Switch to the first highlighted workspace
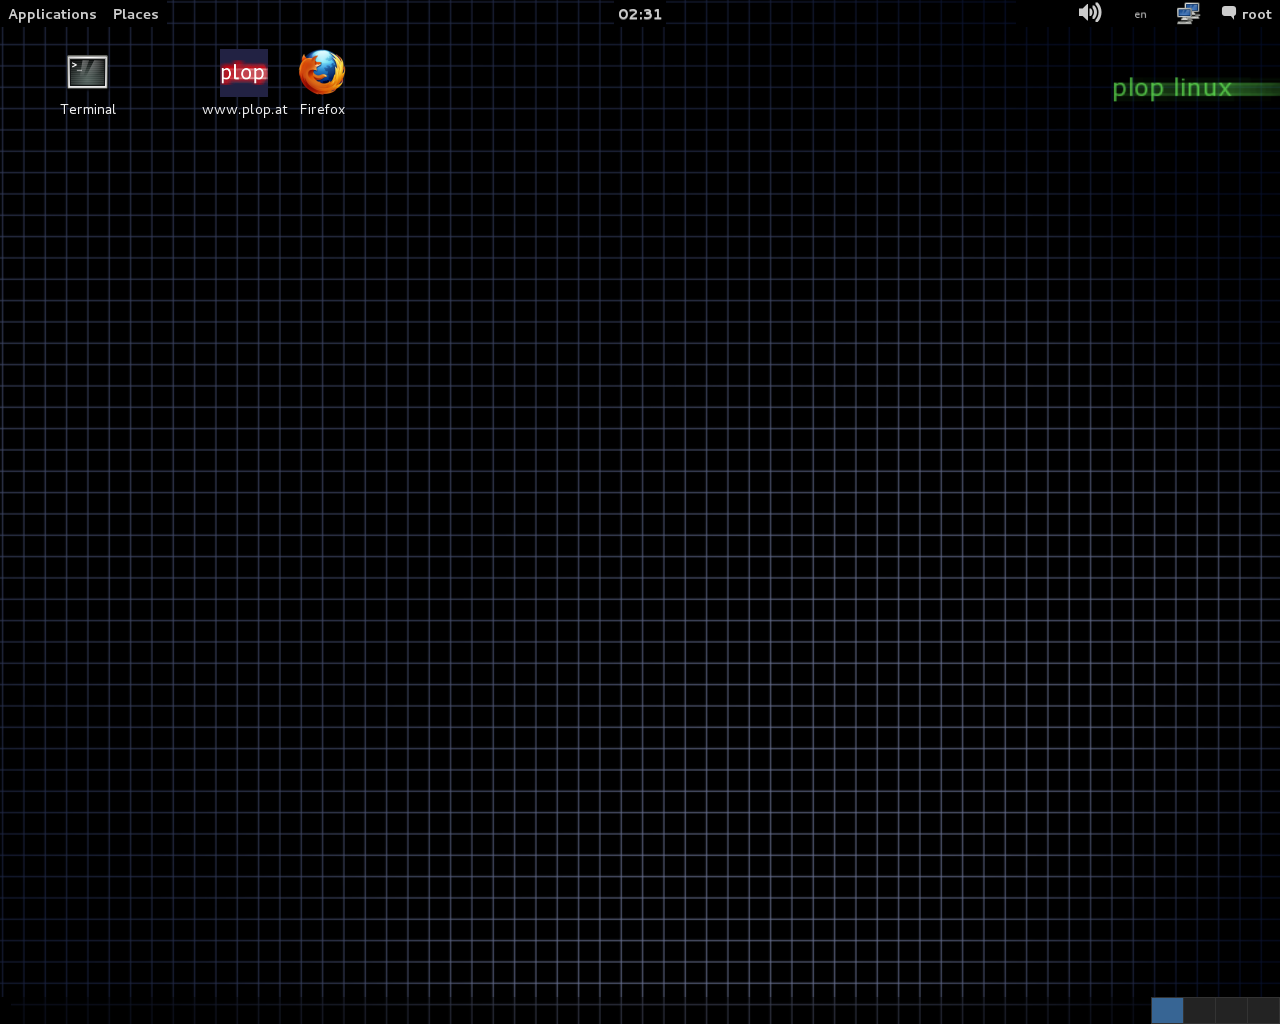The height and width of the screenshot is (1024, 1280). pos(1167,1010)
